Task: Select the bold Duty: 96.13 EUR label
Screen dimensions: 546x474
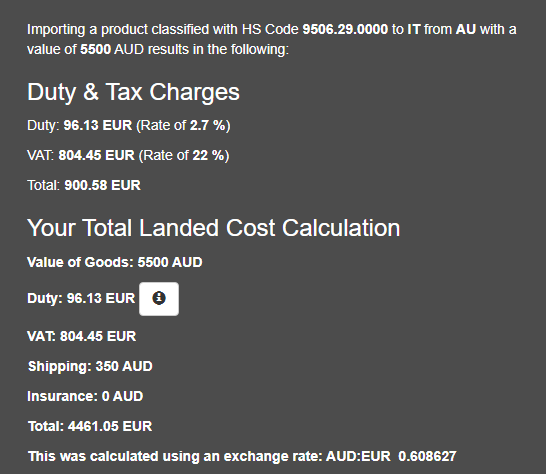Action: [81, 298]
